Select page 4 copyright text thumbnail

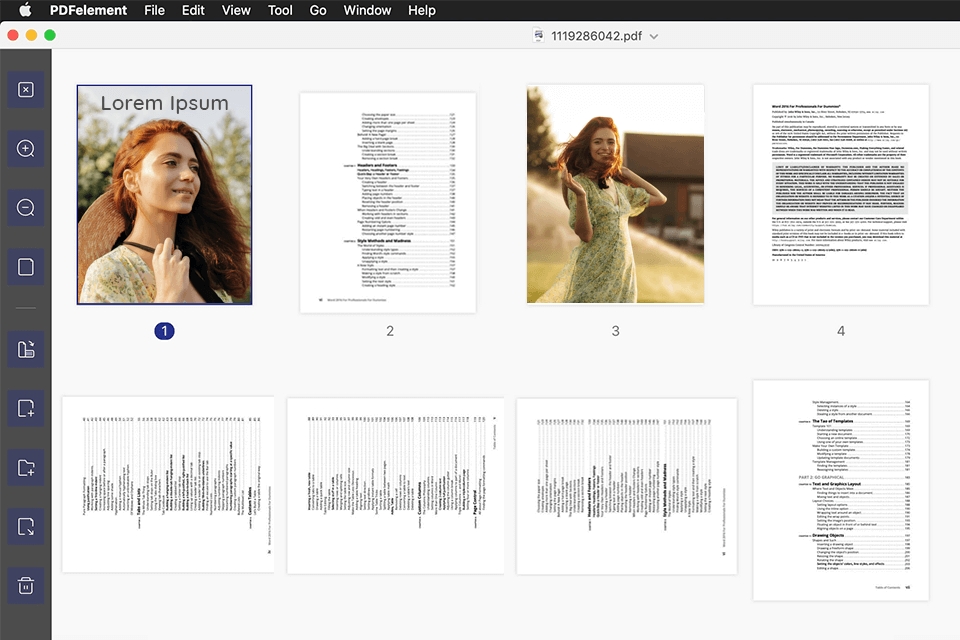click(840, 195)
